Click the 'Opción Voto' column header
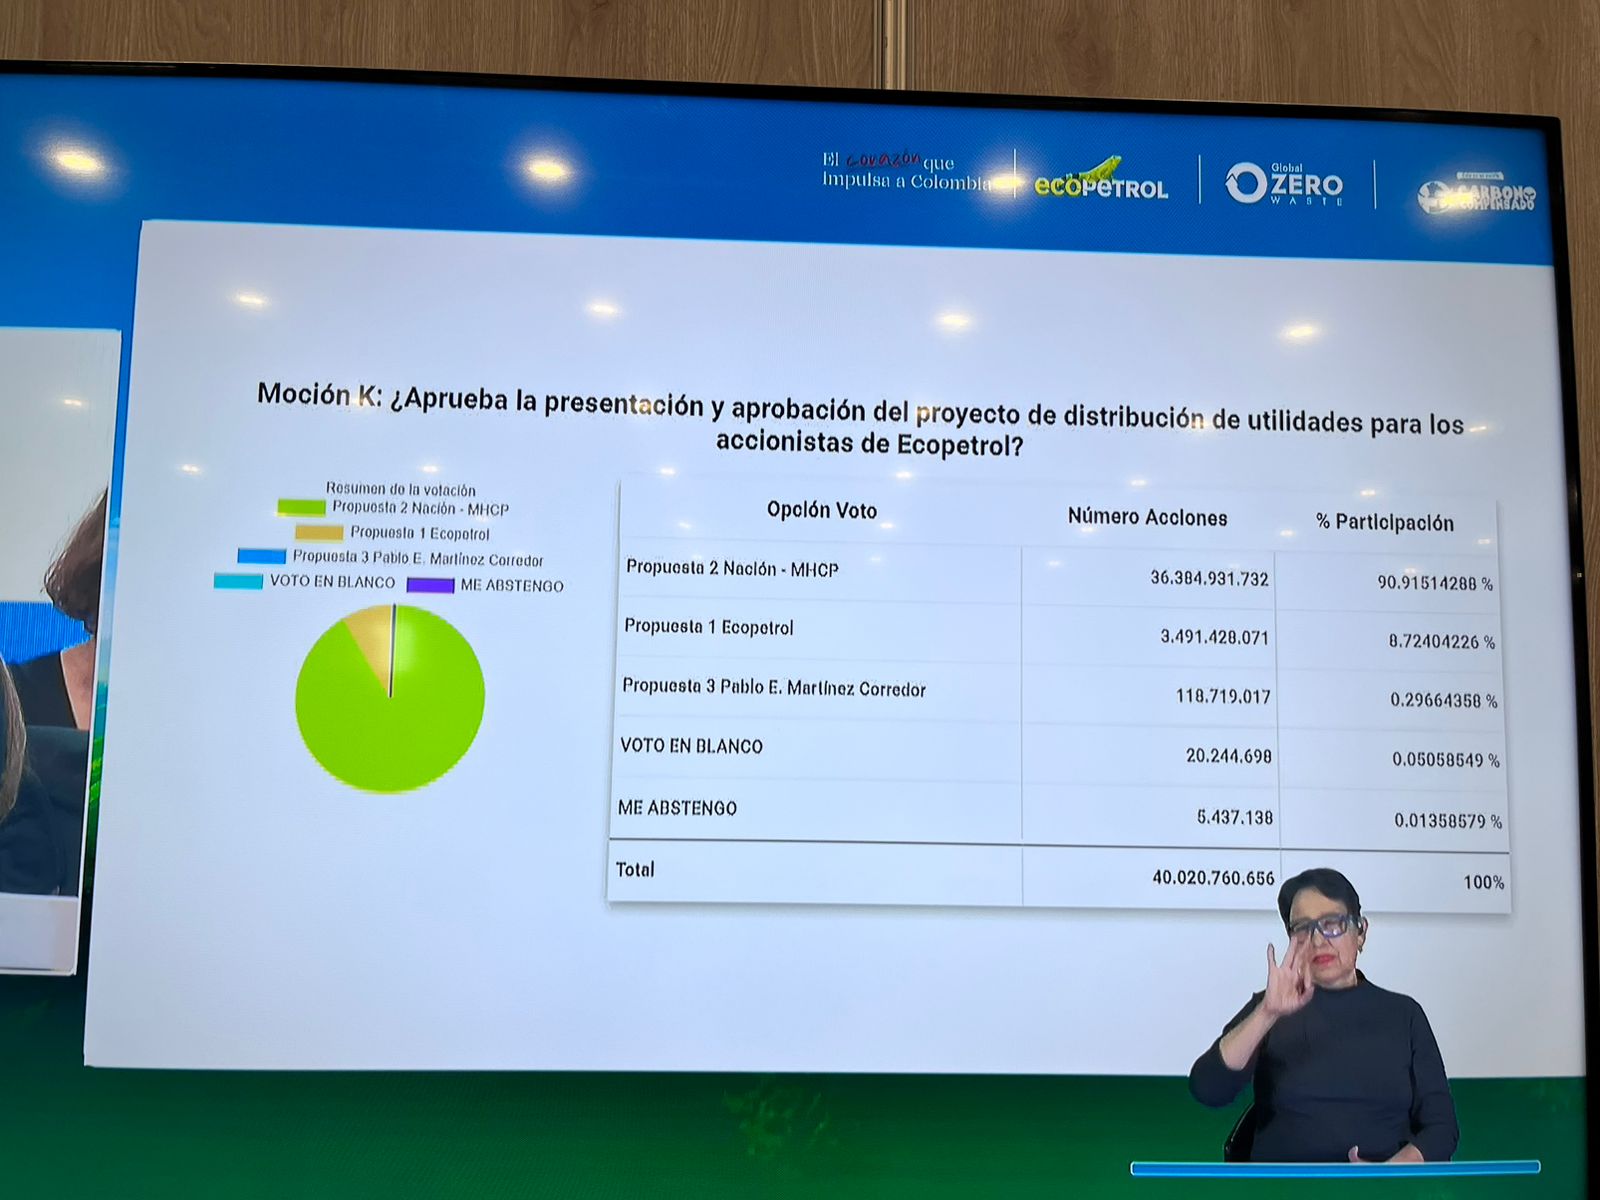Image resolution: width=1600 pixels, height=1200 pixels. click(822, 510)
